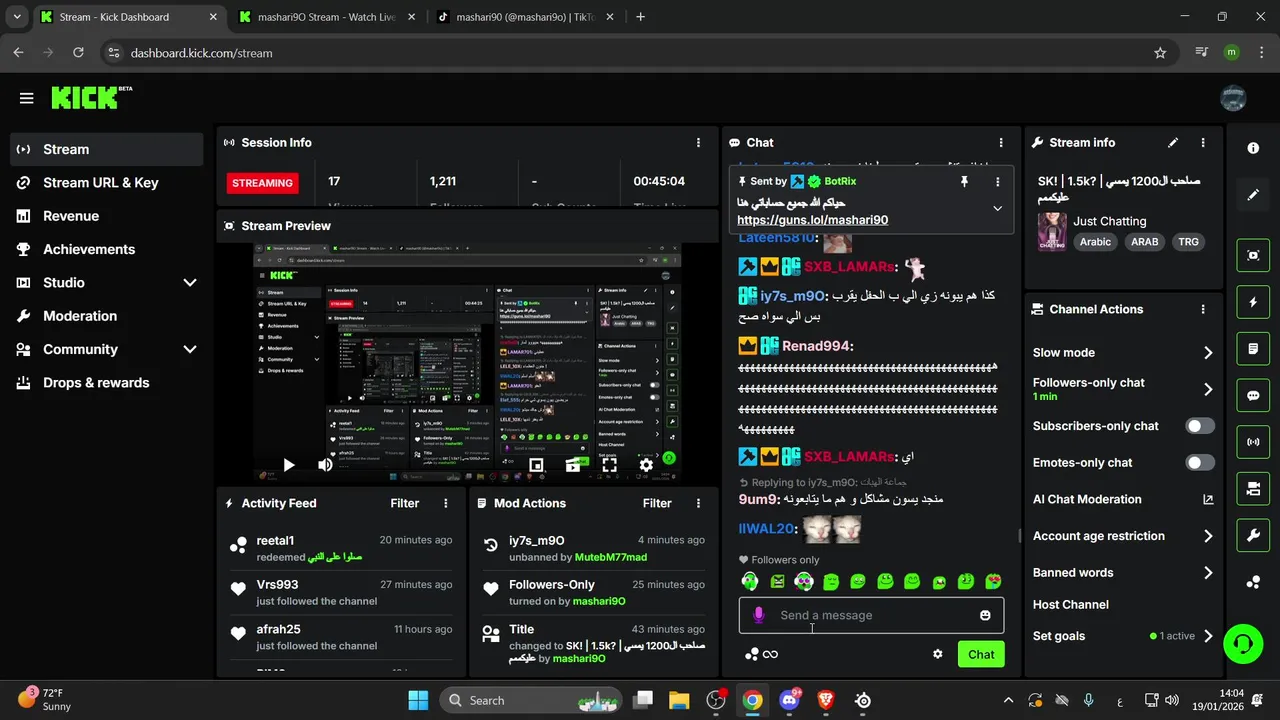
Task: Click the info icon in right sidebar
Action: tap(1253, 148)
